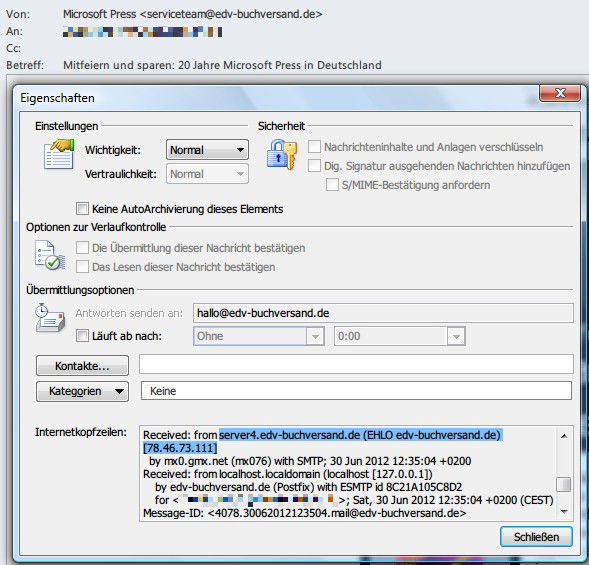
Task: Check Das Lesen dieser Nachricht bestätigen
Action: pos(82,267)
